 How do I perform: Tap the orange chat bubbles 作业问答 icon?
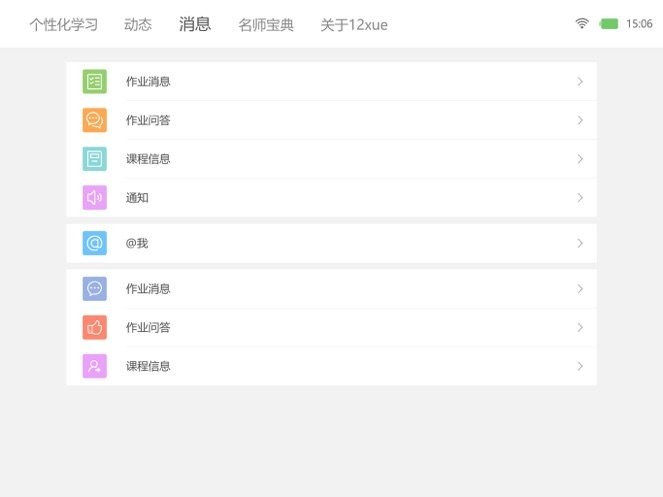tap(94, 120)
